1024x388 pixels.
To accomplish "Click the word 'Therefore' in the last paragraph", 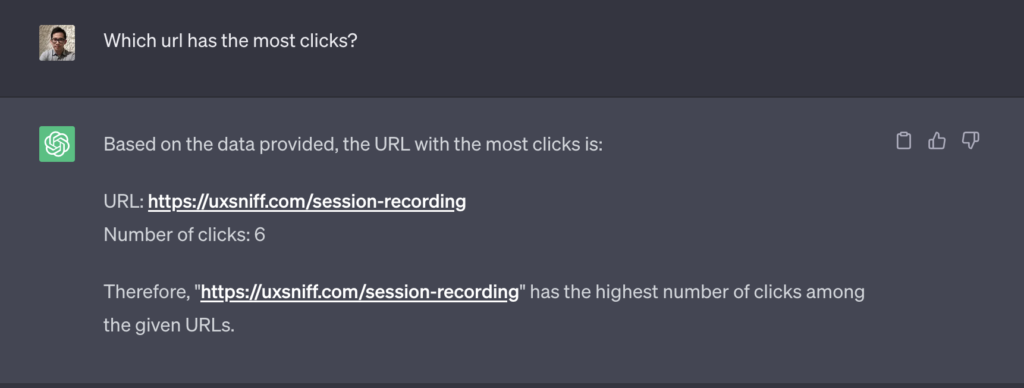I will 146,292.
